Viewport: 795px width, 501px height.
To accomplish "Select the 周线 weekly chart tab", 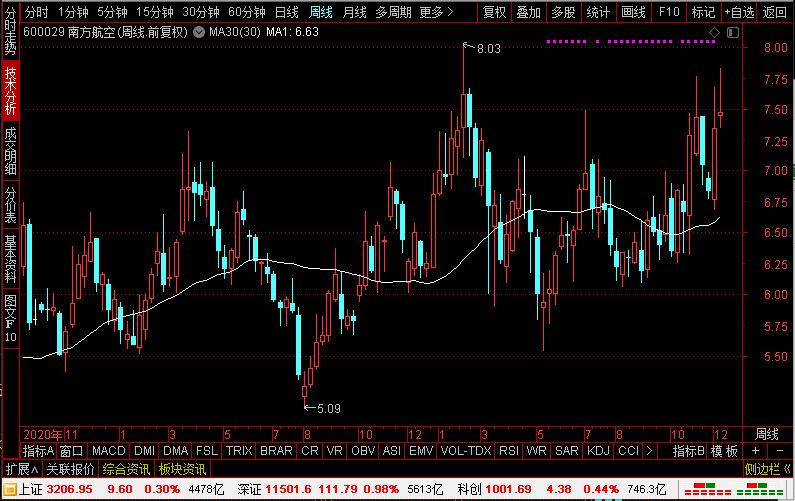I will pyautogui.click(x=321, y=12).
